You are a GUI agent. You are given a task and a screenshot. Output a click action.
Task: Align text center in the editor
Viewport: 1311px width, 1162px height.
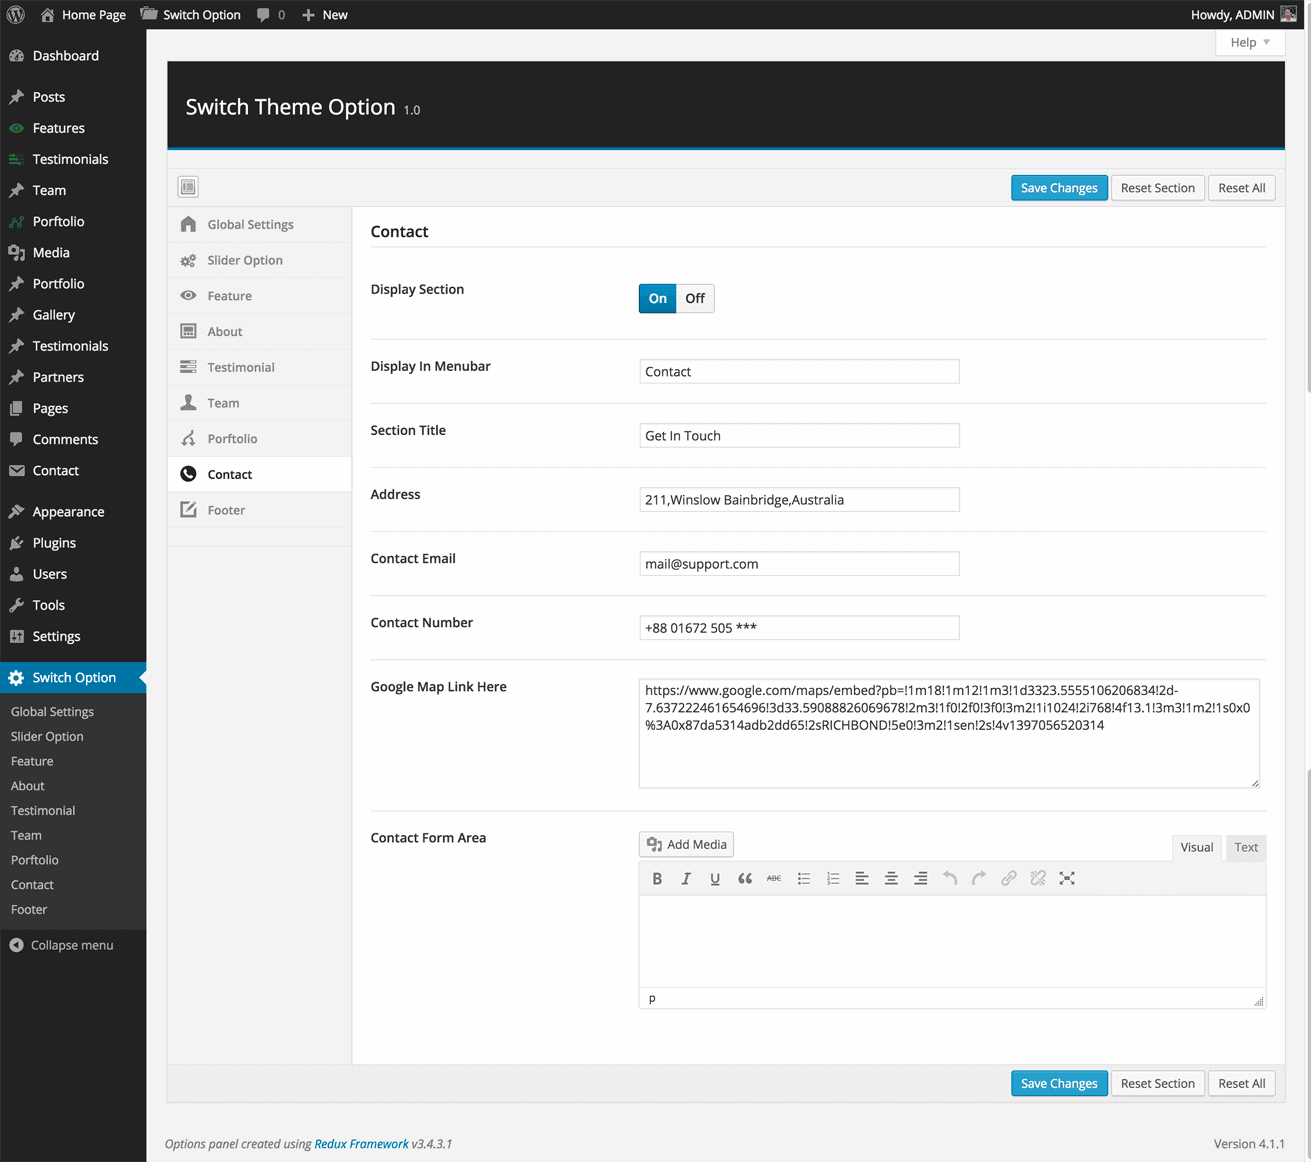pyautogui.click(x=891, y=878)
